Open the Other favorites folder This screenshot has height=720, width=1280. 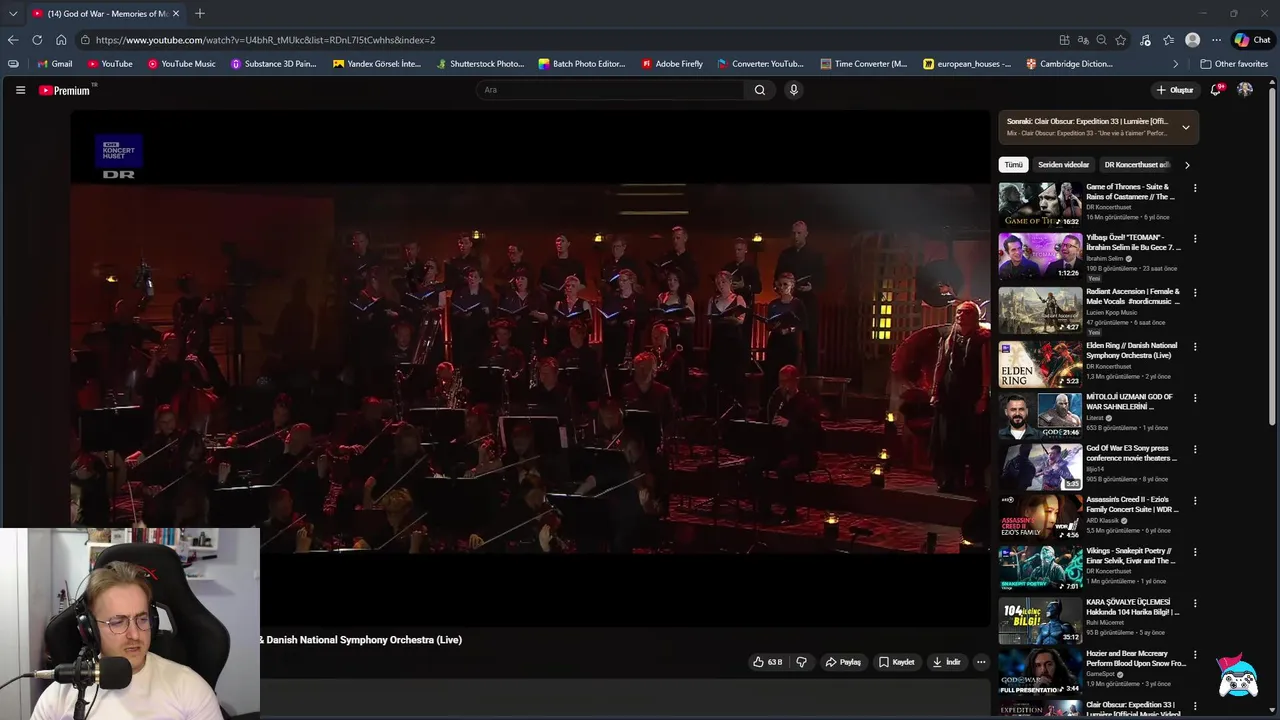[1234, 64]
